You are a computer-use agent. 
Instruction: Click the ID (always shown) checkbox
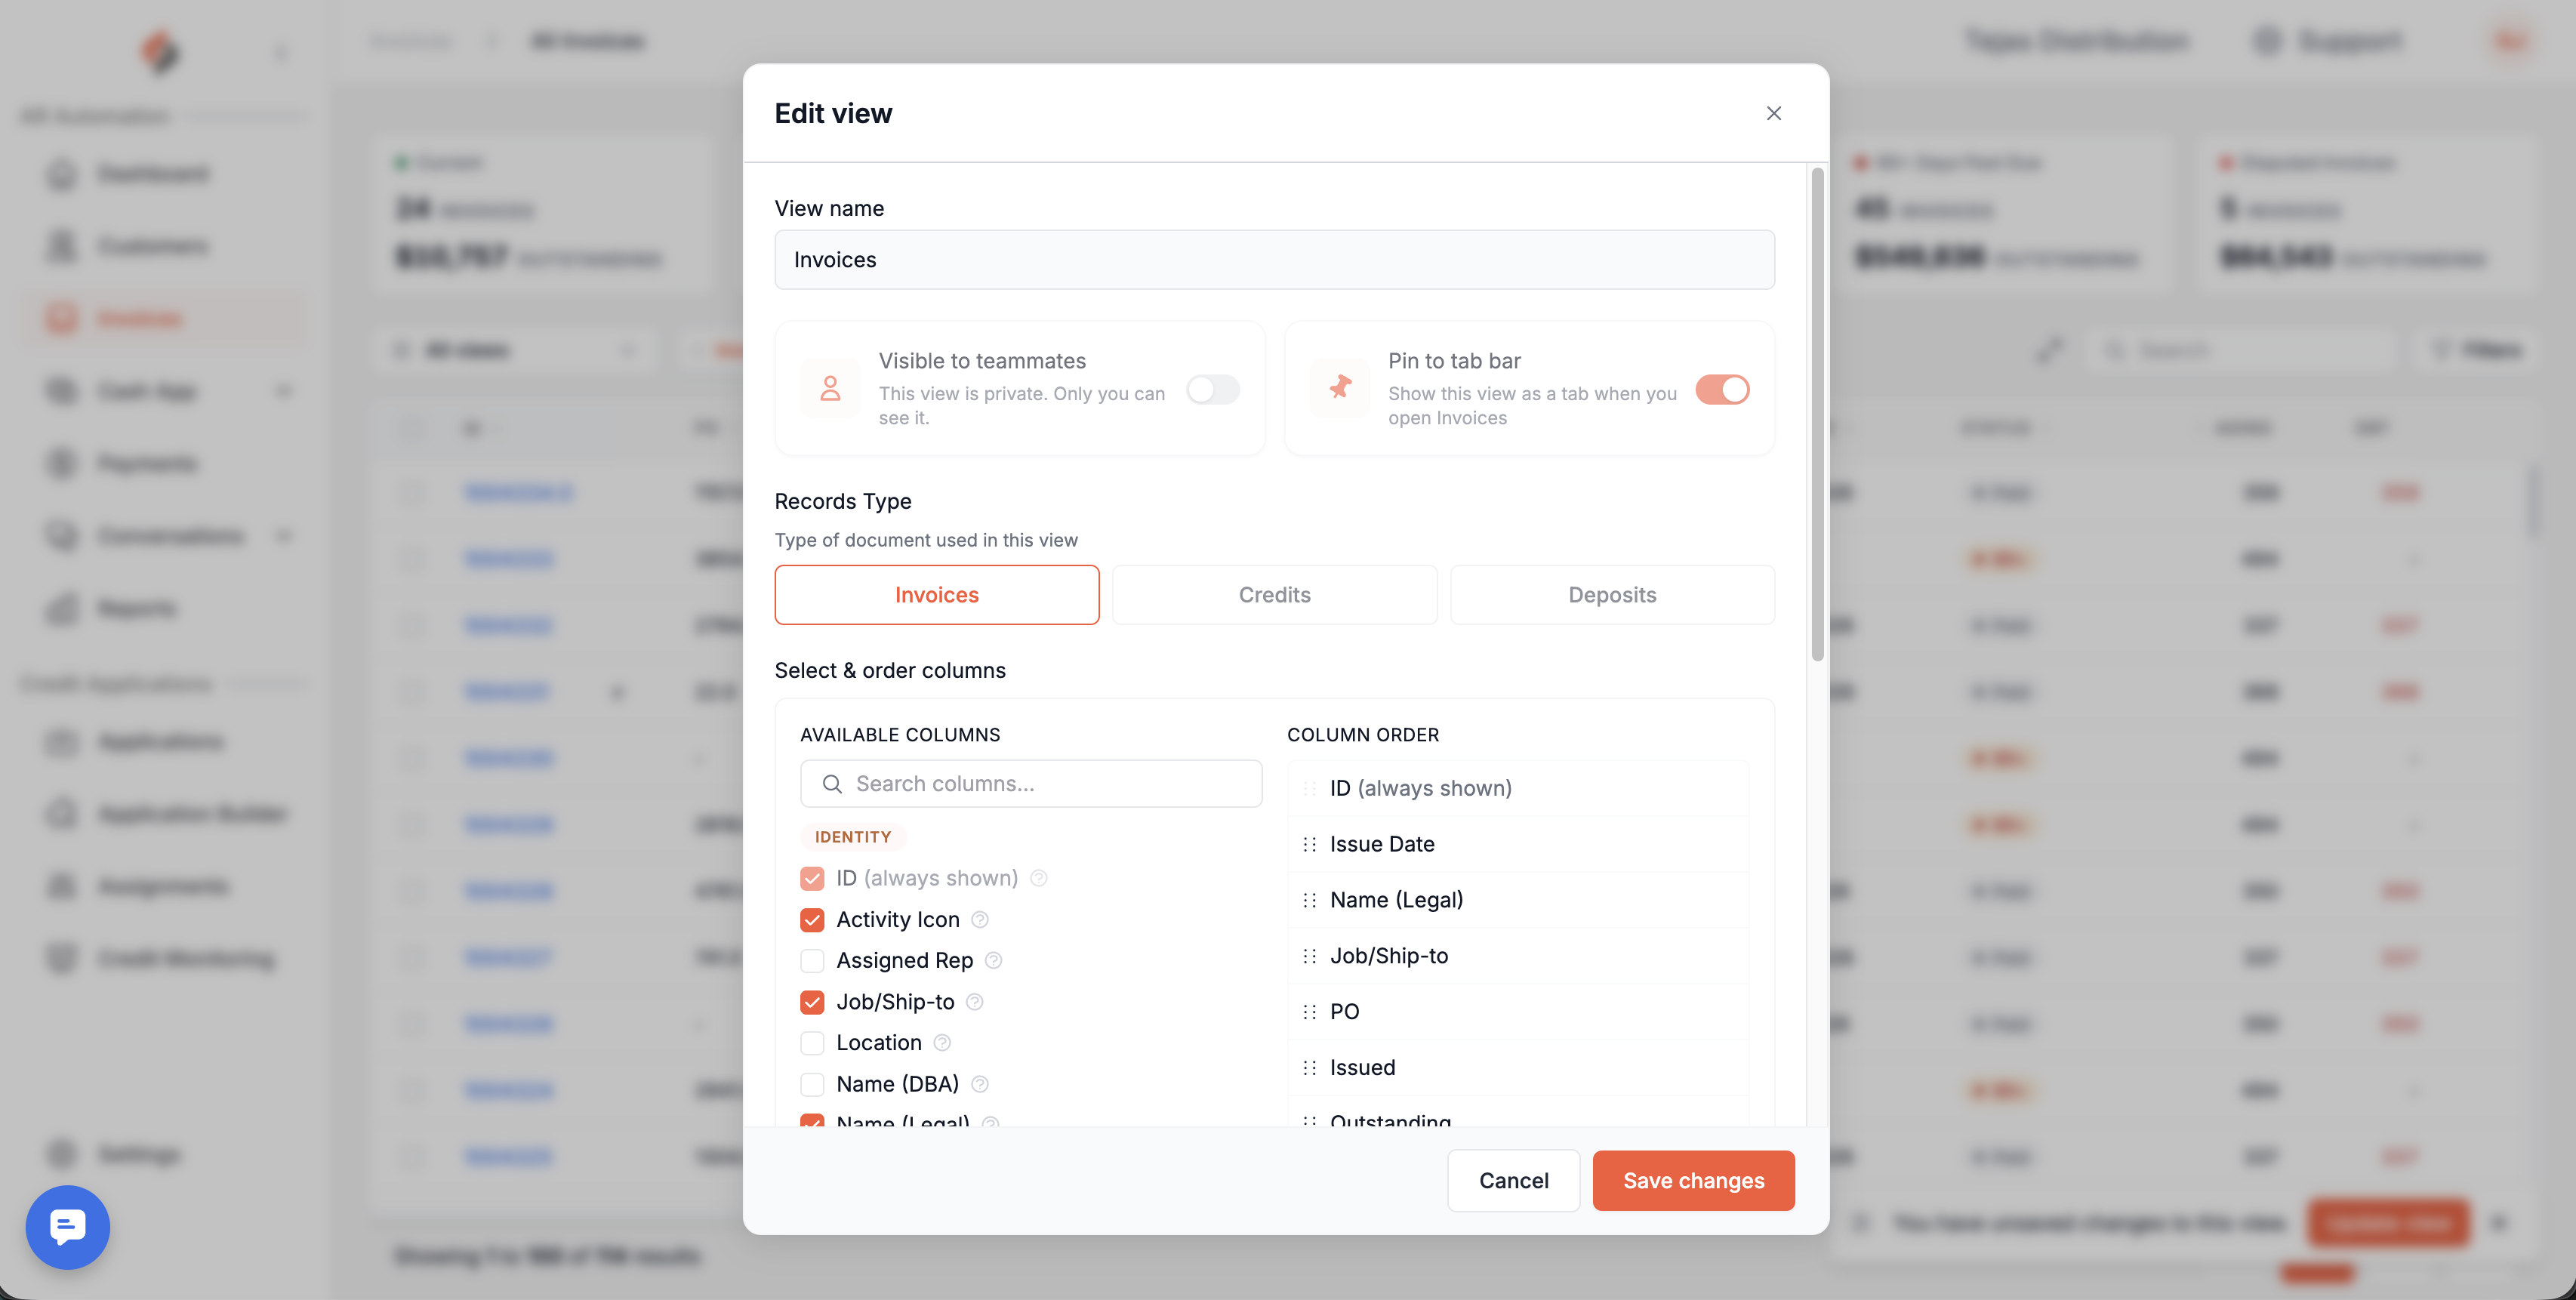[812, 878]
